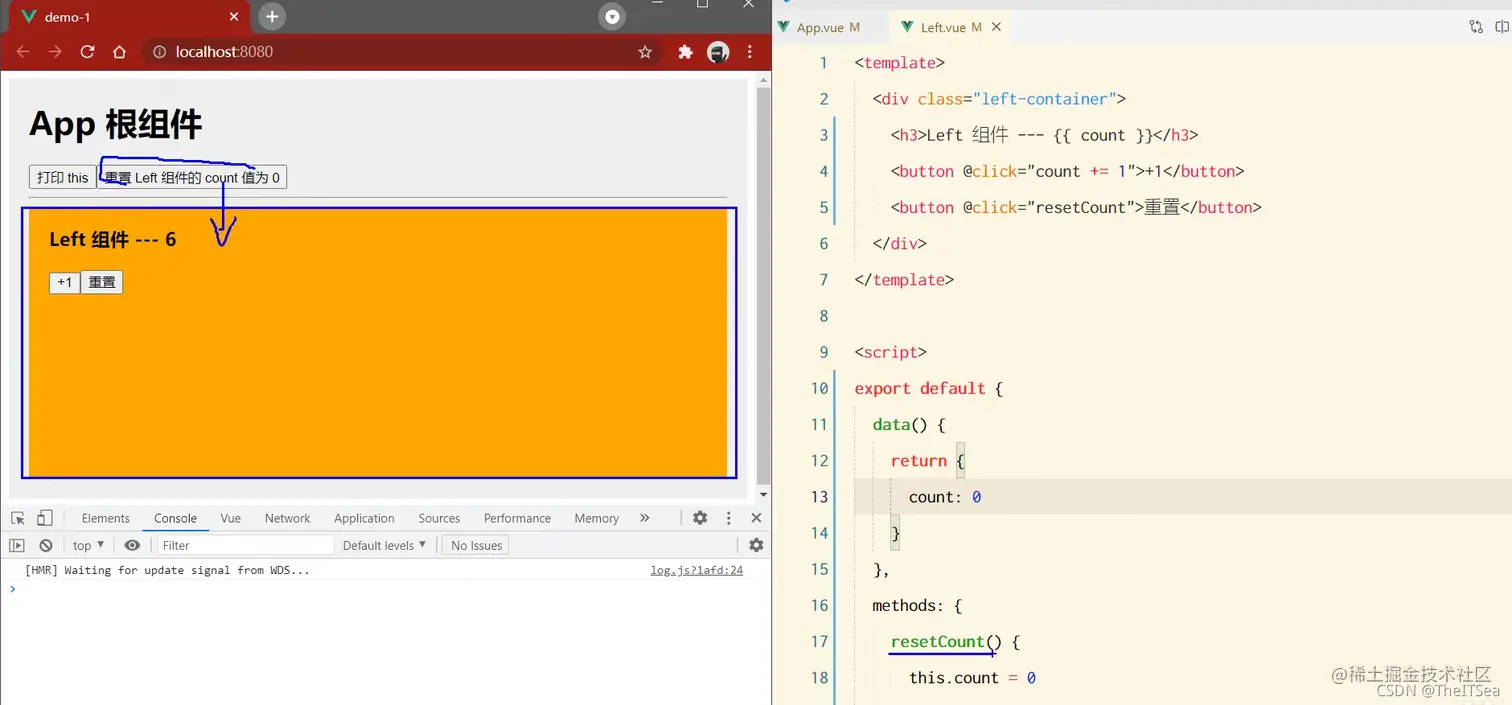Switch to the Elements tab

click(106, 518)
